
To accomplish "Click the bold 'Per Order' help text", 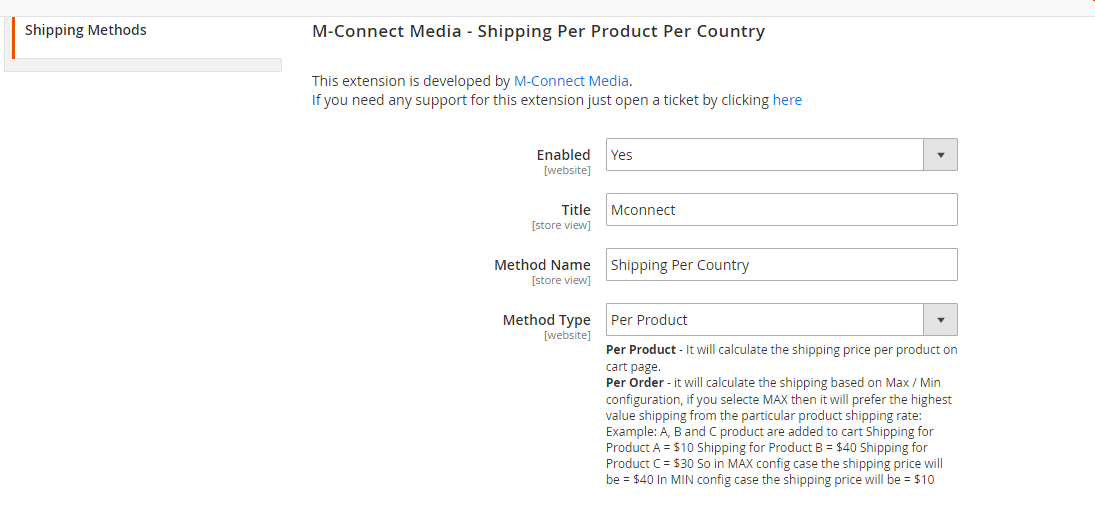I will 634,383.
